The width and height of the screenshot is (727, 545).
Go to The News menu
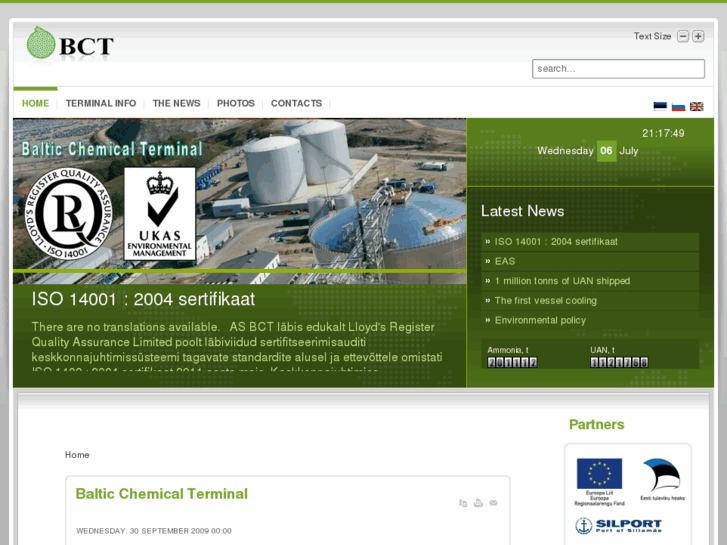(x=177, y=103)
